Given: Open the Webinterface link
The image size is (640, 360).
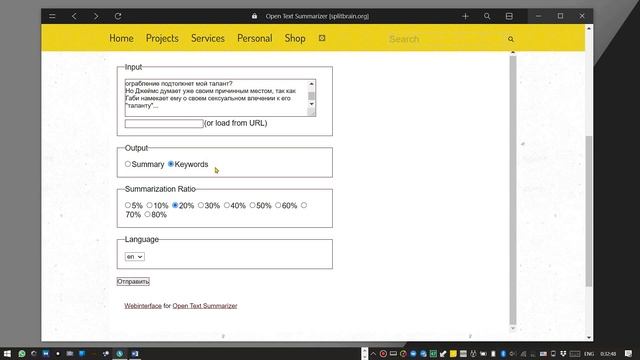Looking at the screenshot, I should pos(143,306).
